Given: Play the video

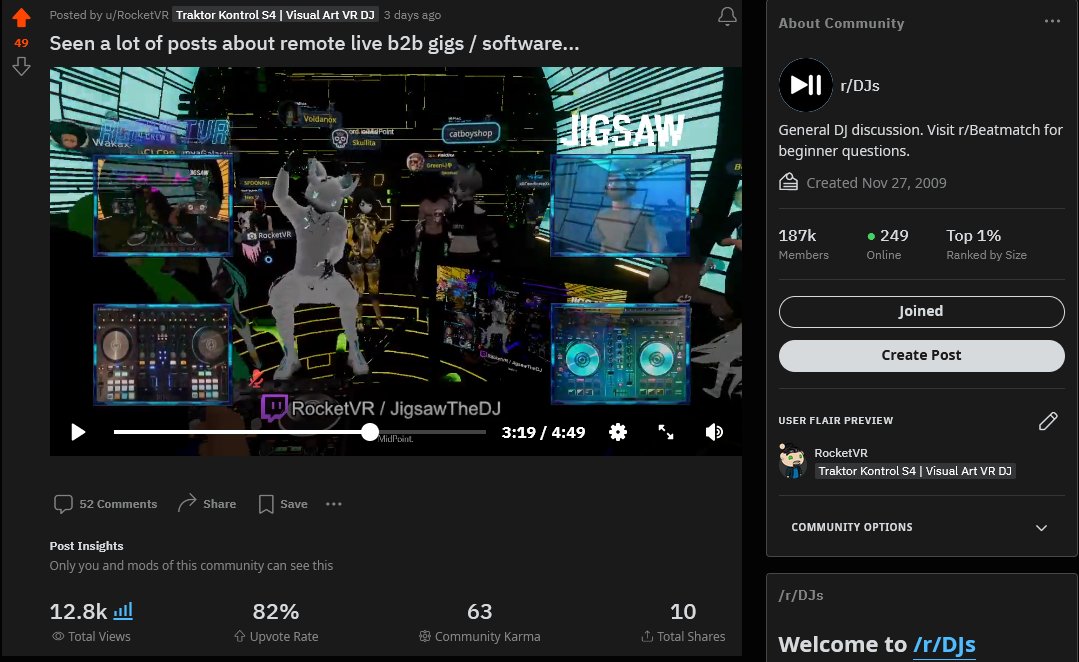Looking at the screenshot, I should [78, 432].
